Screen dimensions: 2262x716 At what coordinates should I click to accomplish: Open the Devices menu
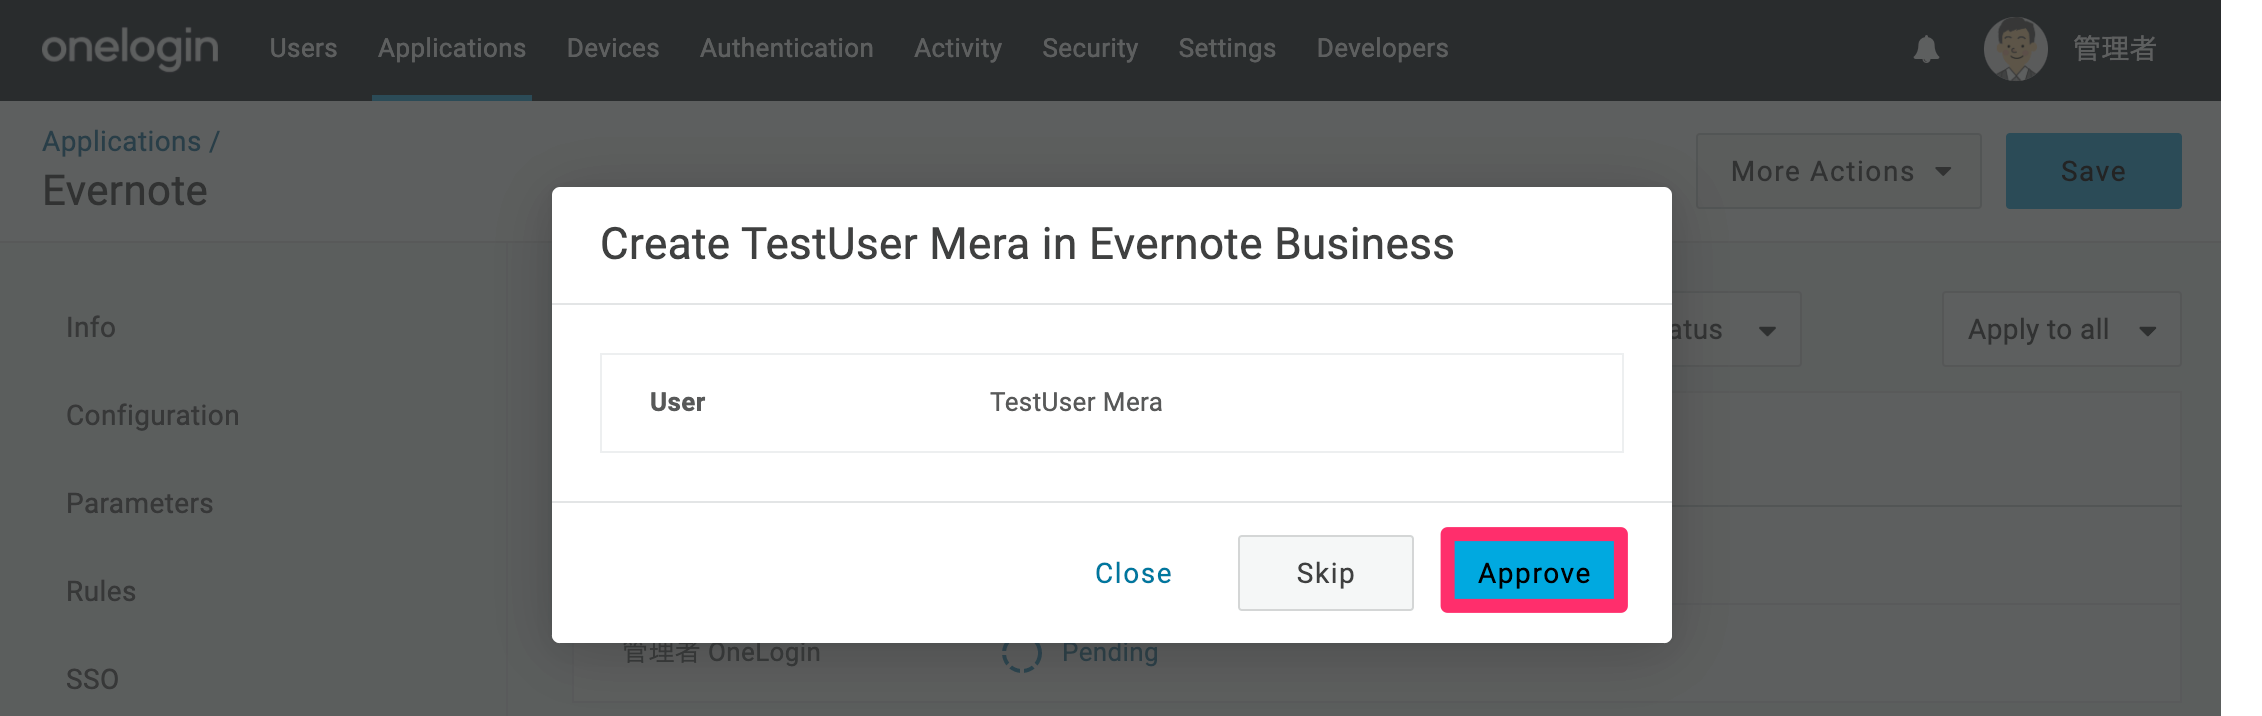[x=613, y=48]
